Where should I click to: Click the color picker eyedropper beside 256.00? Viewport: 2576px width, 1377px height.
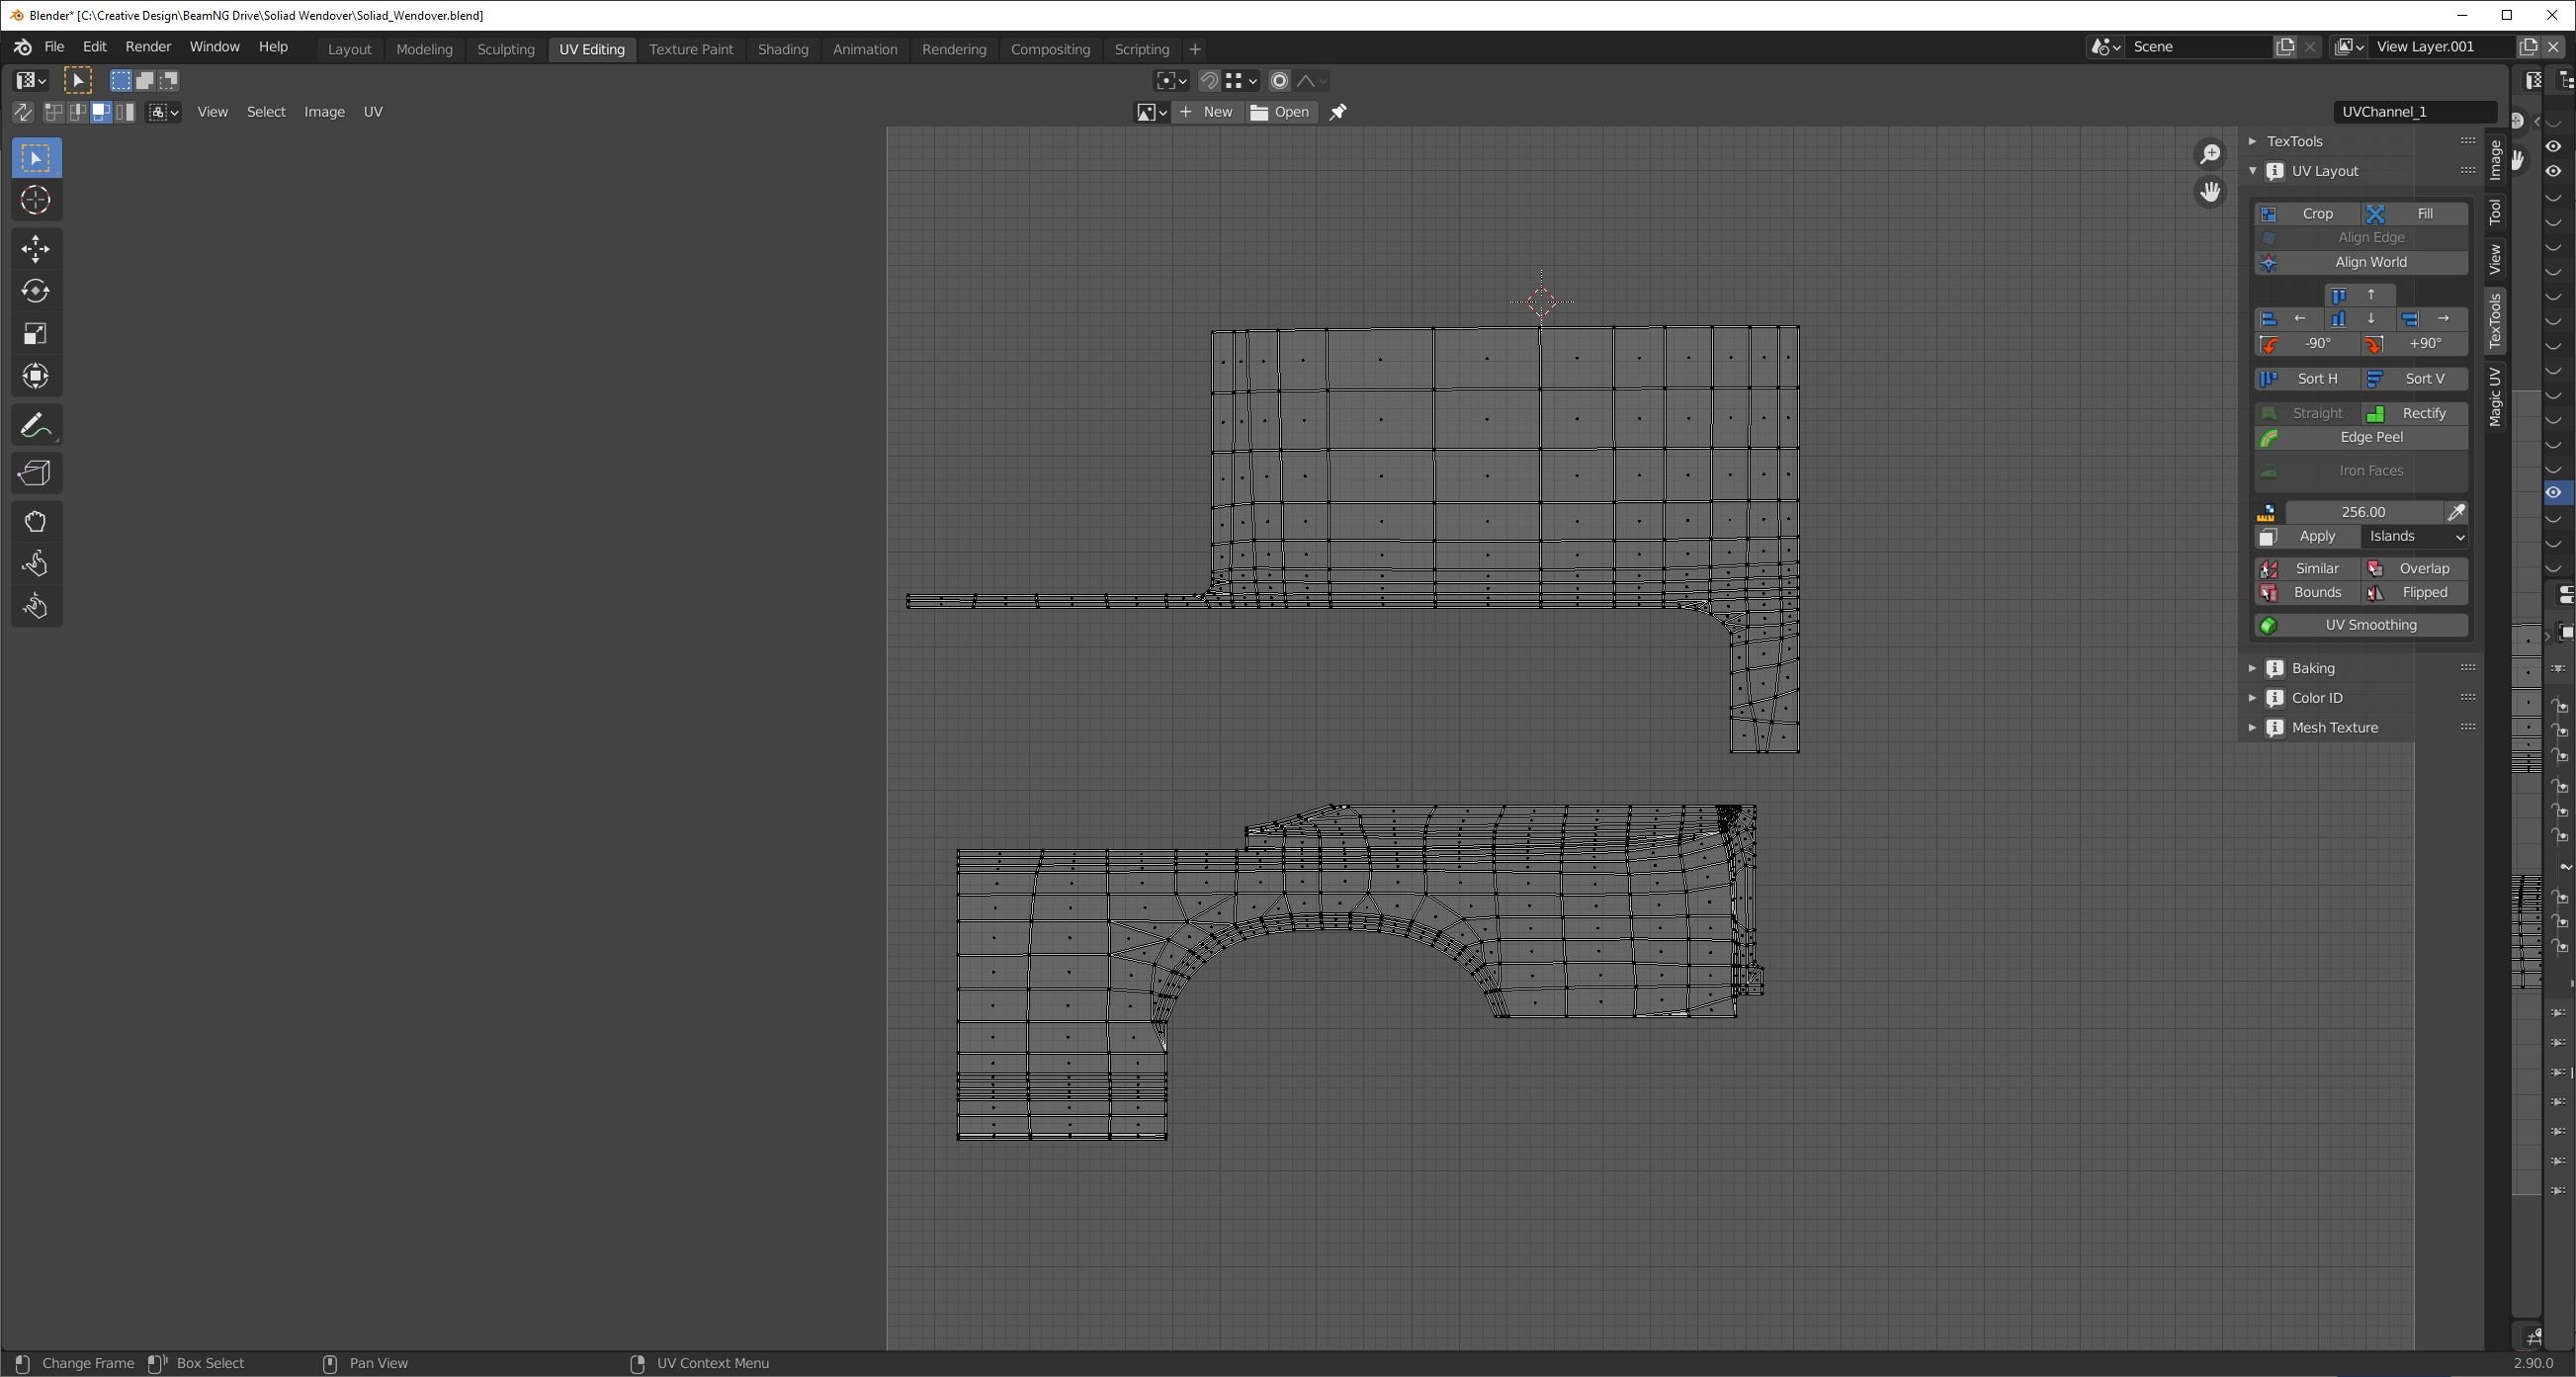click(2455, 512)
